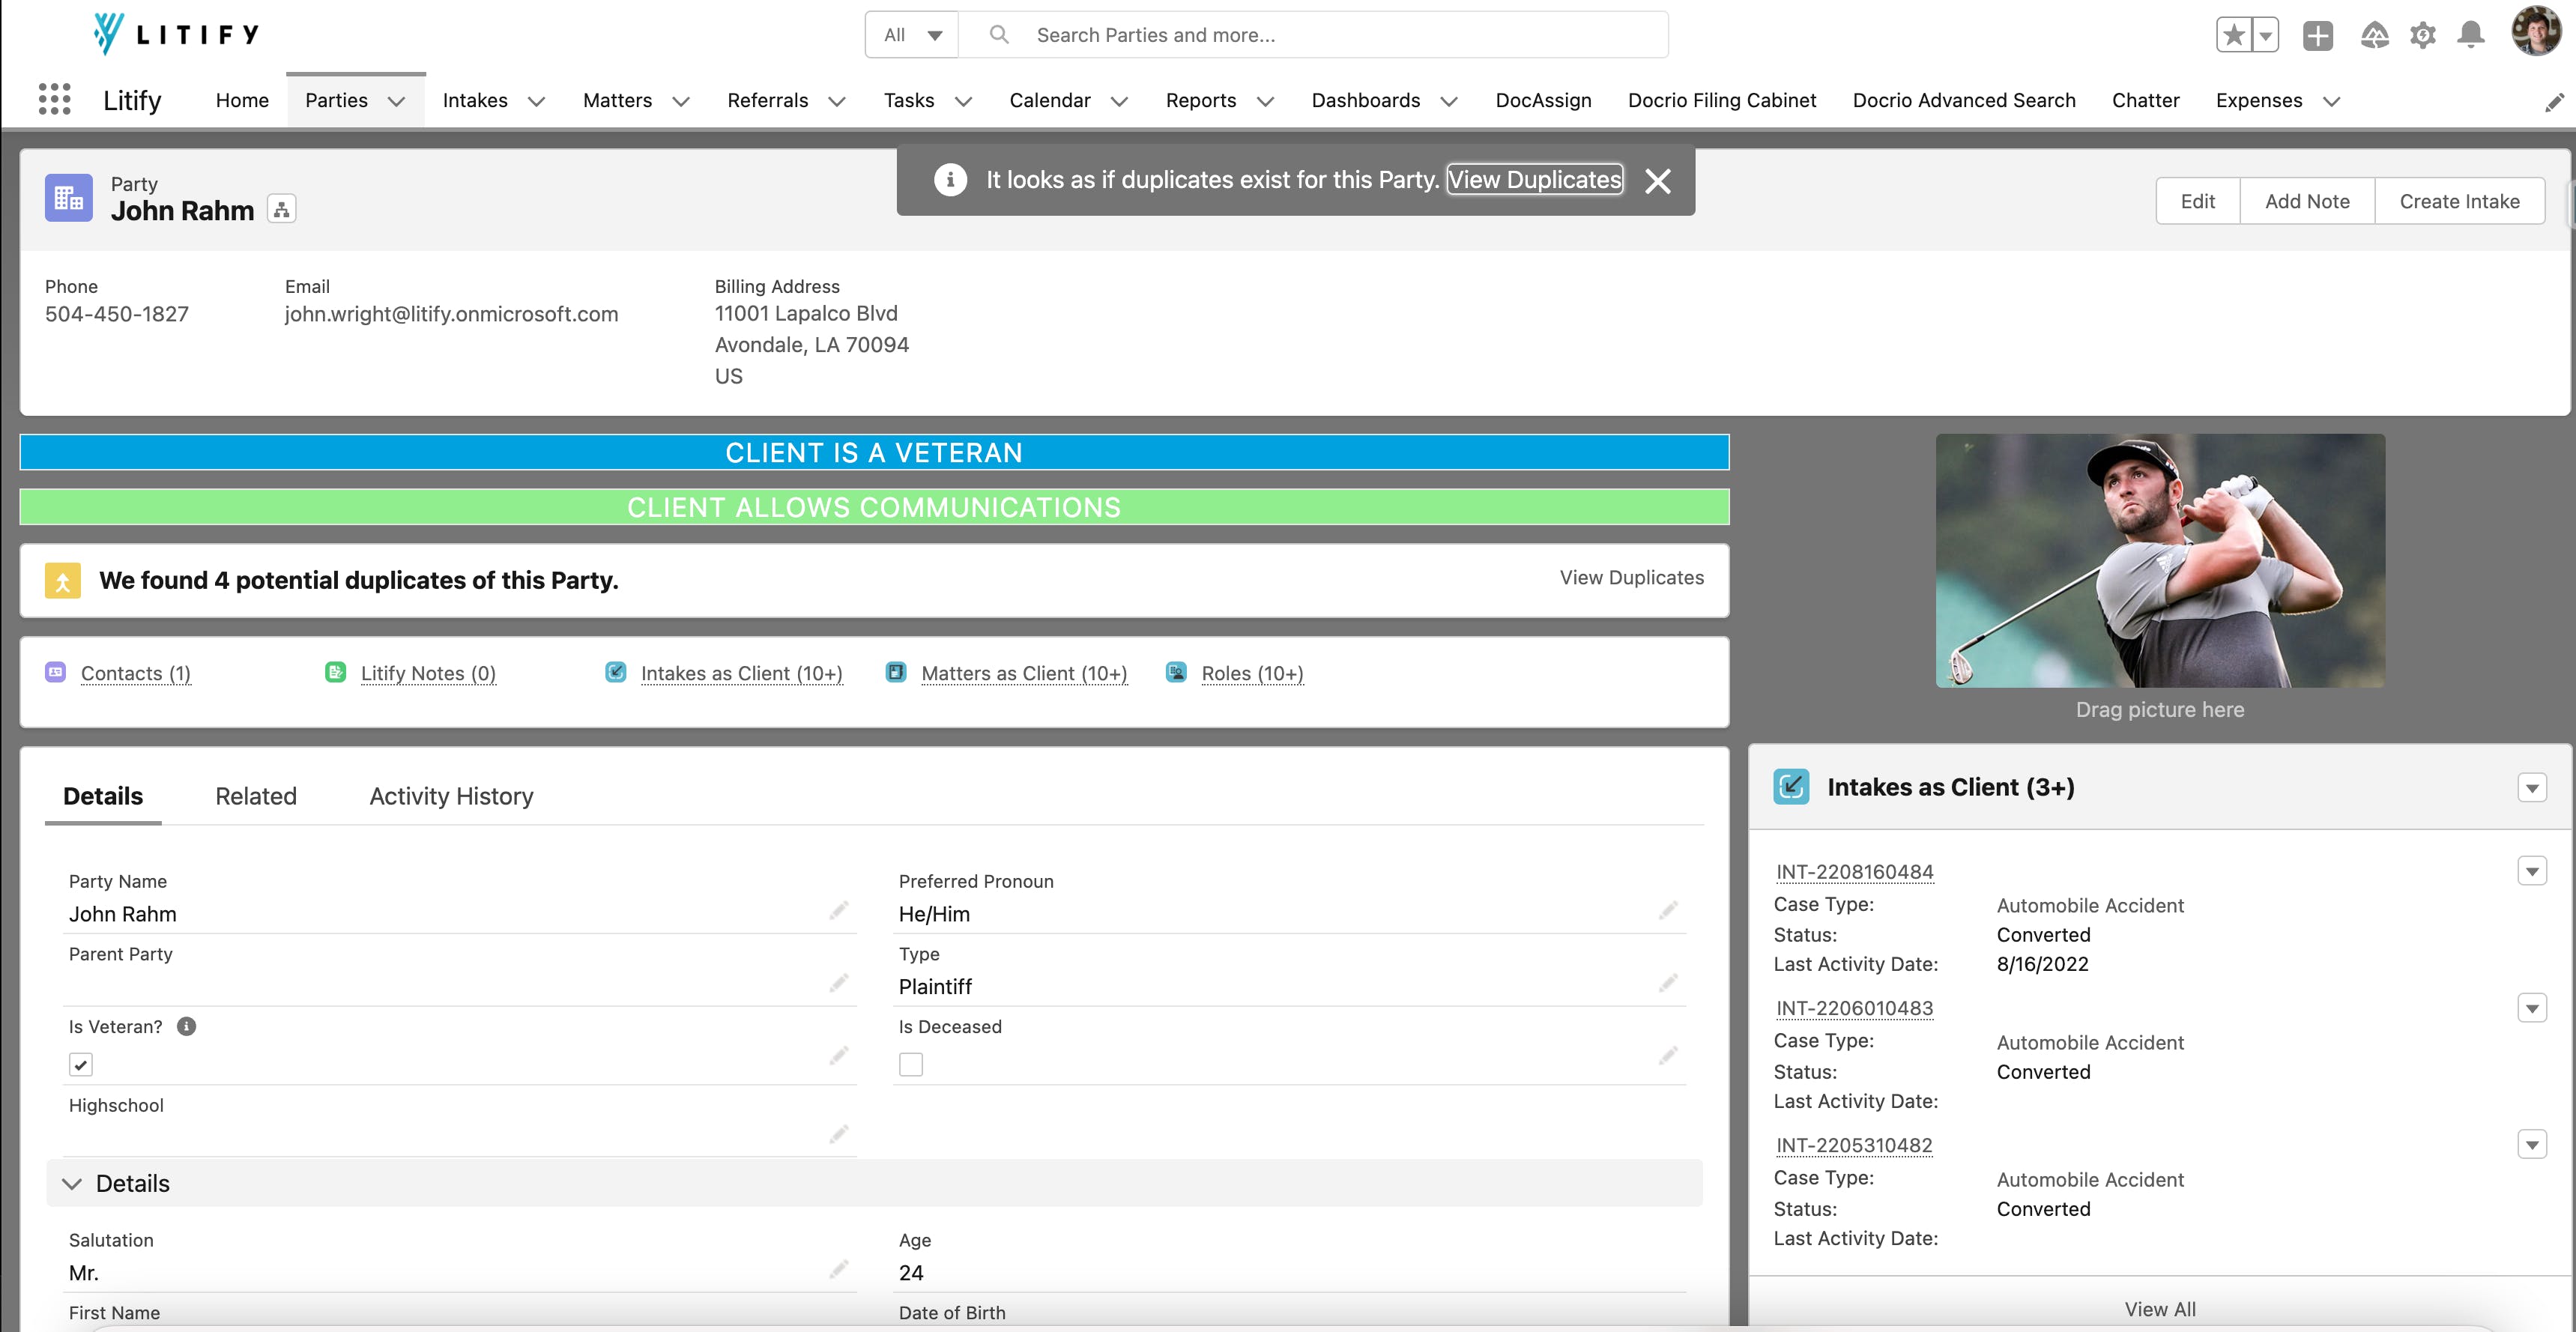Screen dimensions: 2576x1332
Task: Close the duplicates notification banner
Action: pyautogui.click(x=1657, y=181)
